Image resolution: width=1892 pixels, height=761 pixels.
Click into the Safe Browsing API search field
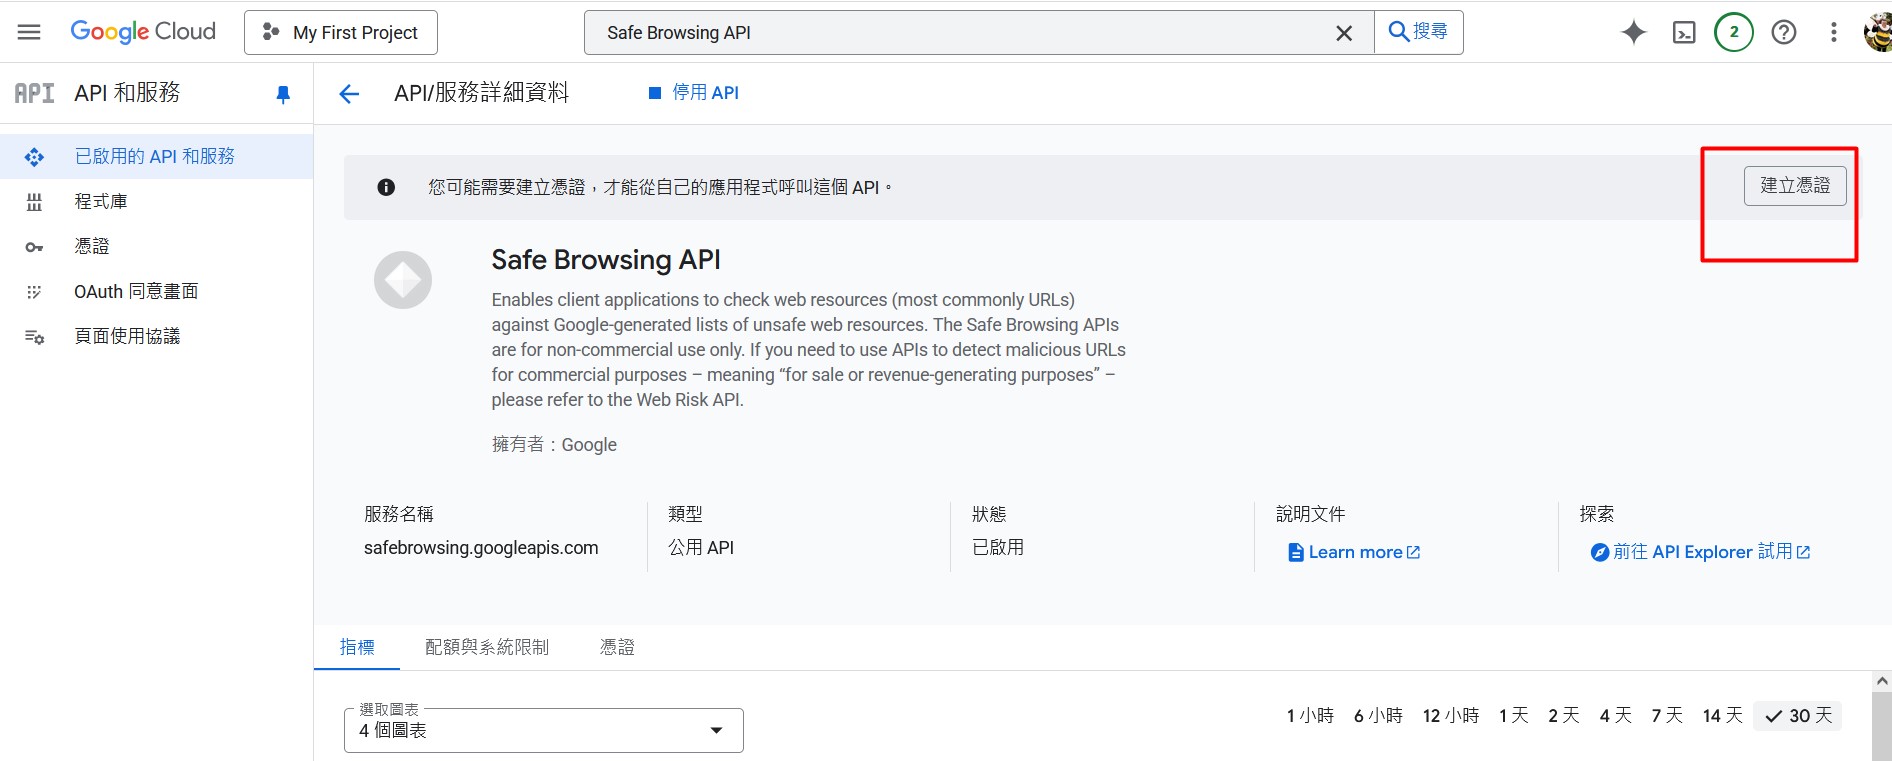(x=960, y=33)
